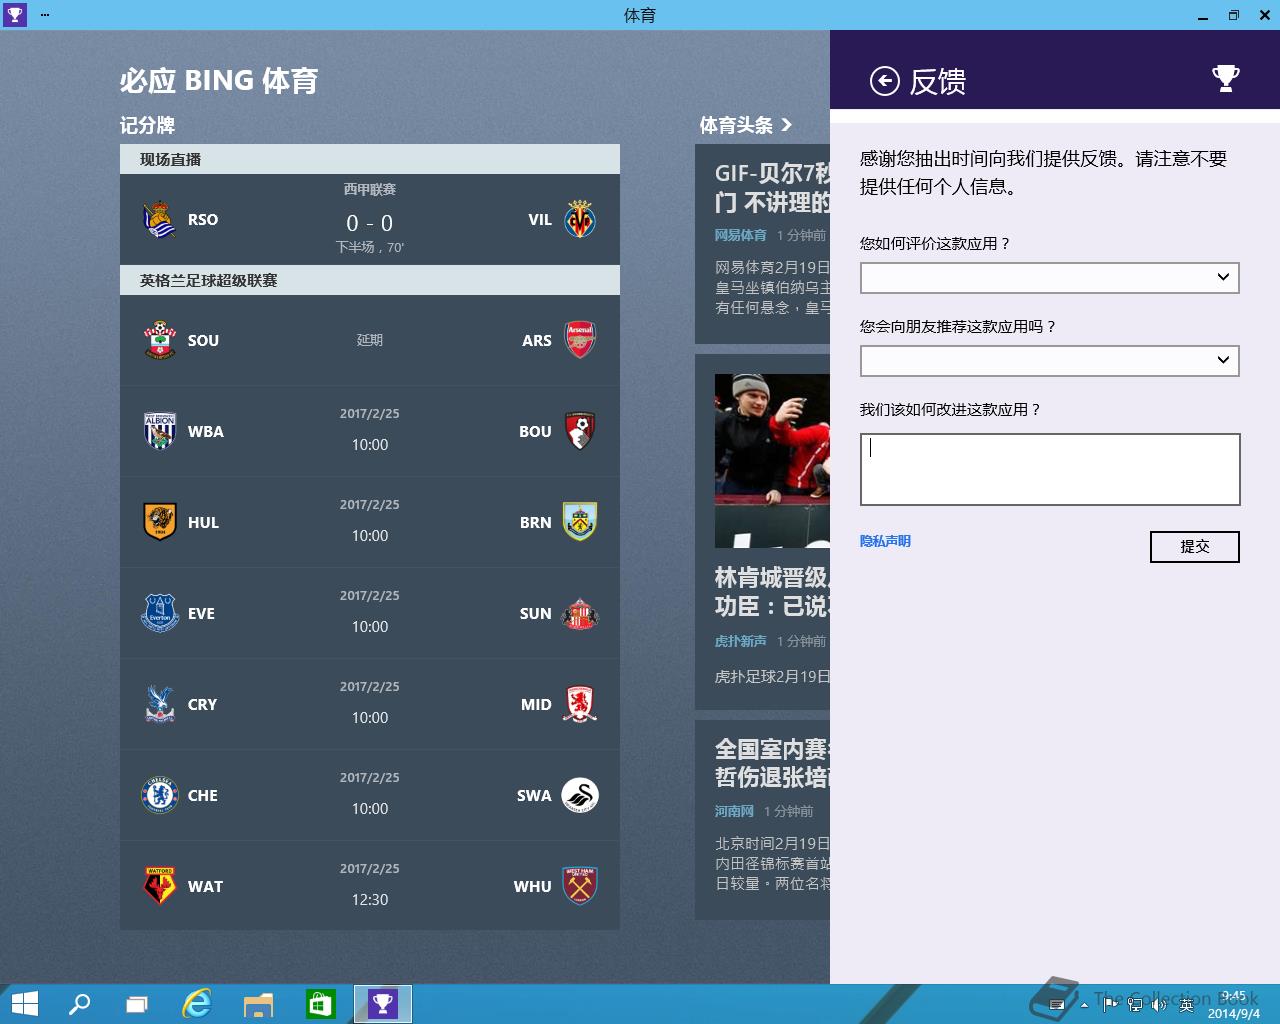Expand the 体育头条 section chevron
This screenshot has width=1280, height=1024.
pyautogui.click(x=787, y=125)
